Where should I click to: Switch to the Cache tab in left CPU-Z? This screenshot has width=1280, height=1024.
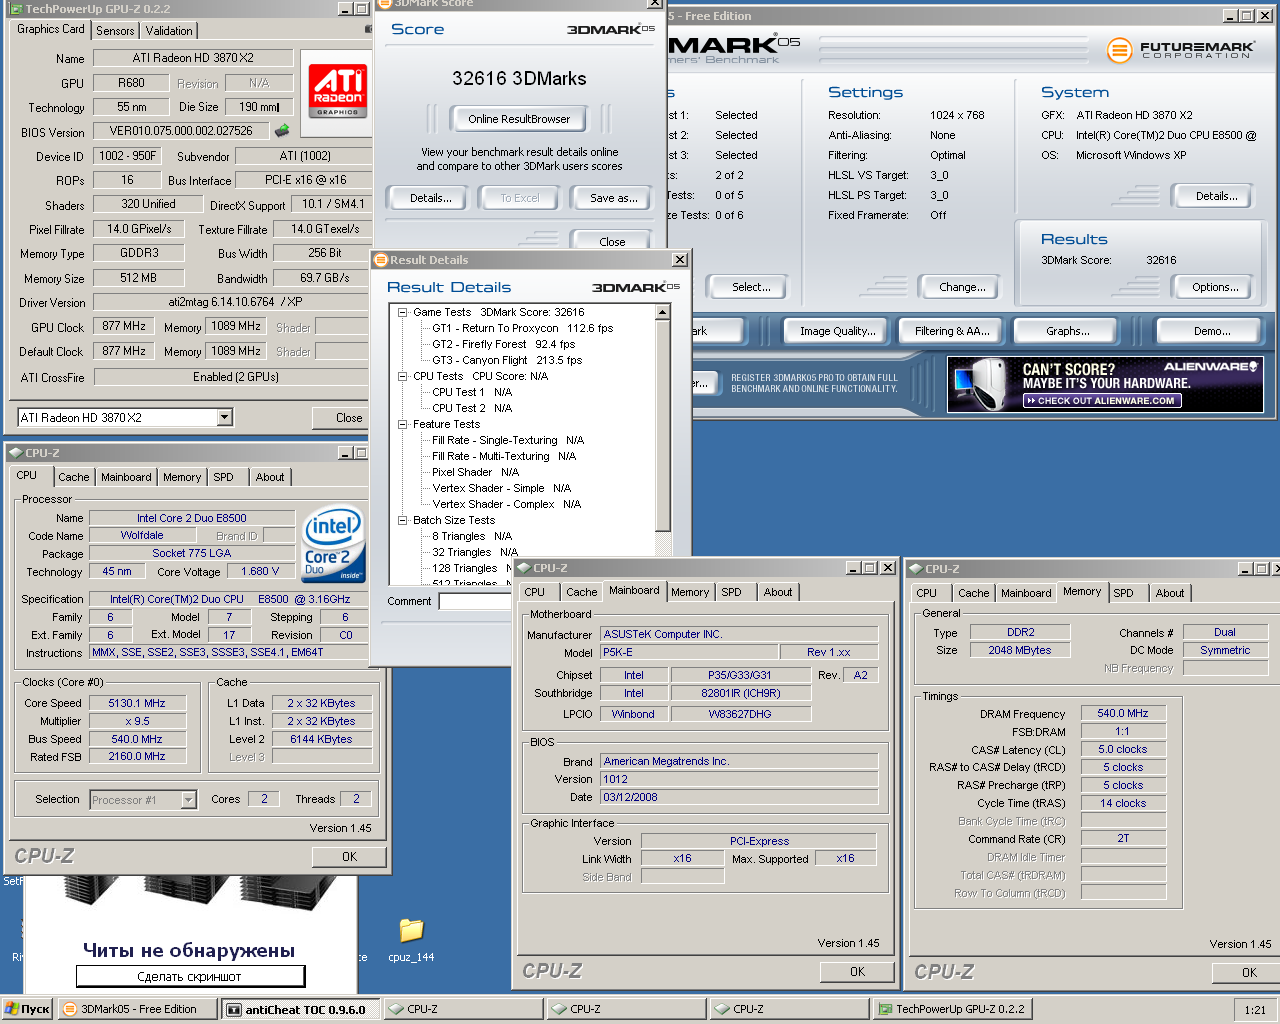point(73,477)
